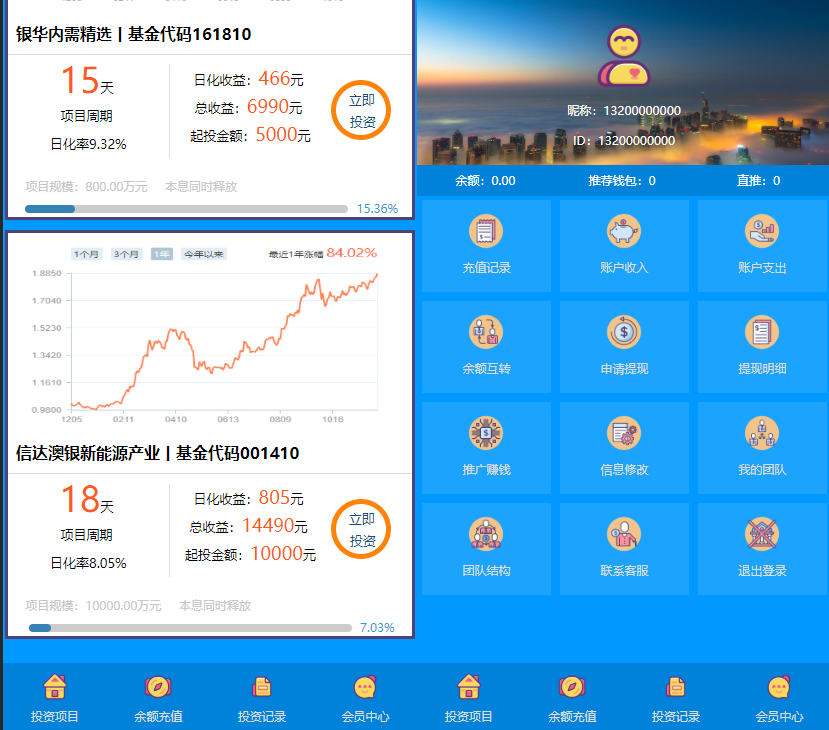This screenshot has width=829, height=730.
Task: Select the 1年 chart range tab
Action: (162, 254)
